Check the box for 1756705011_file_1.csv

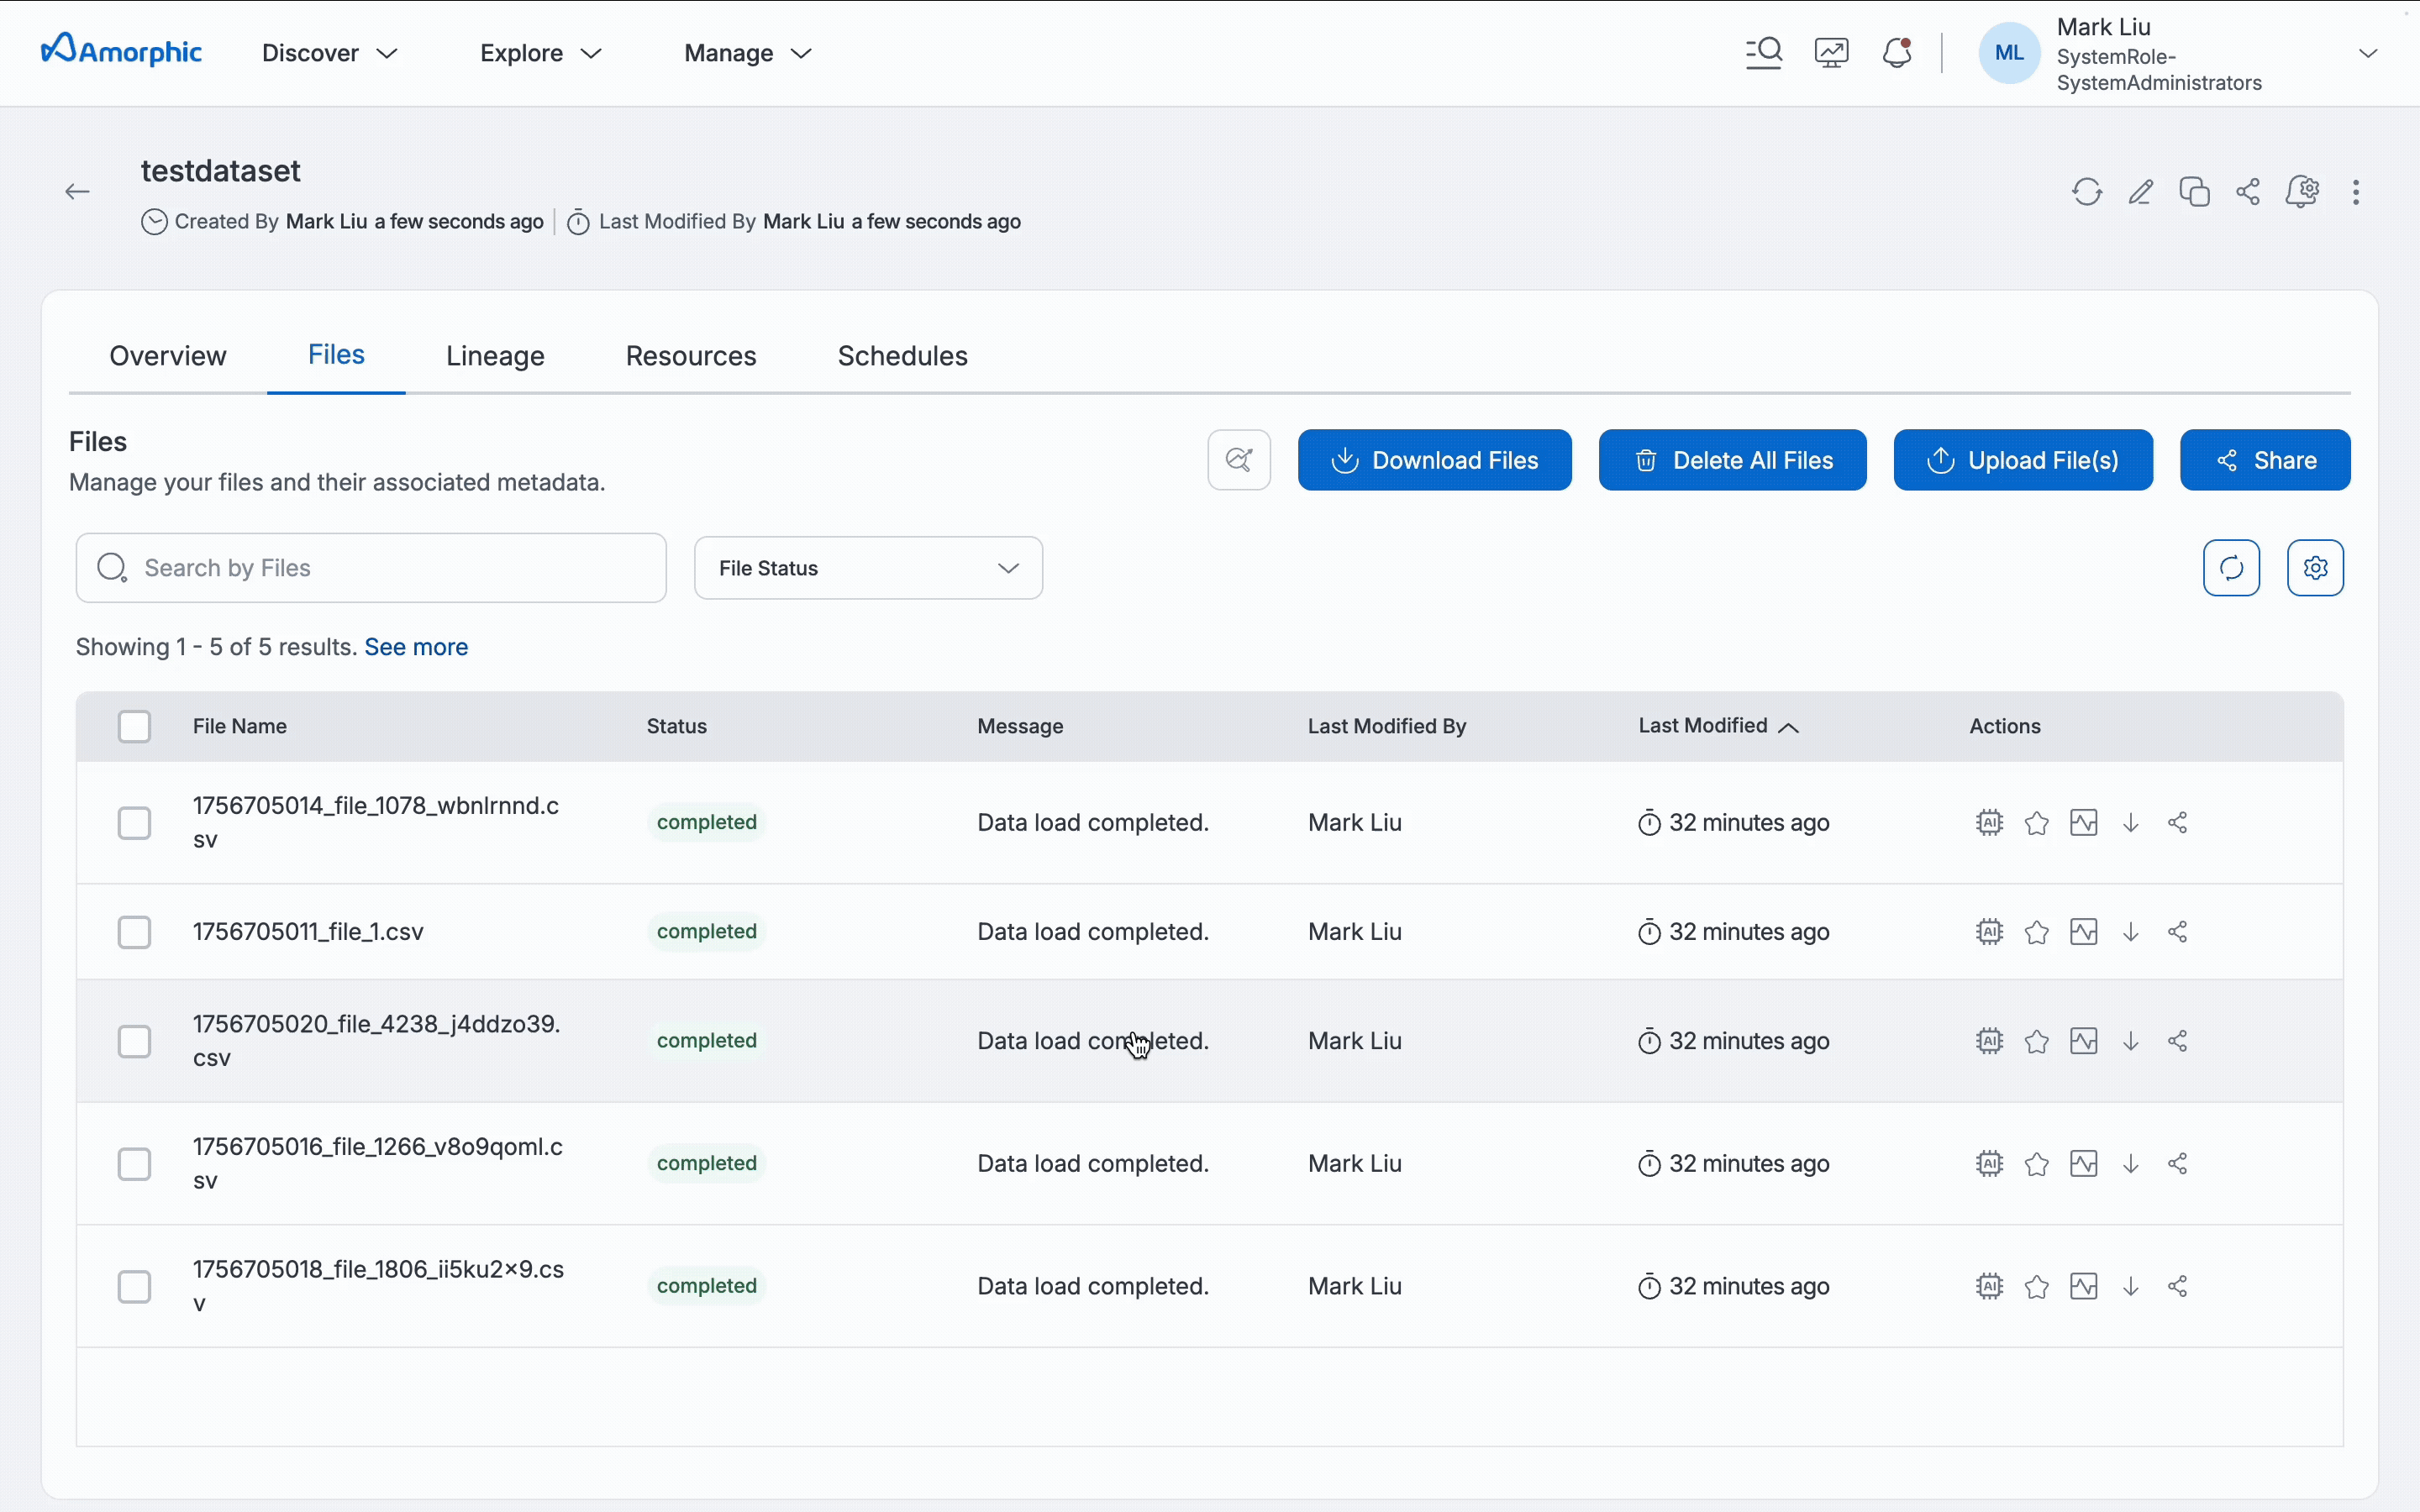134,932
